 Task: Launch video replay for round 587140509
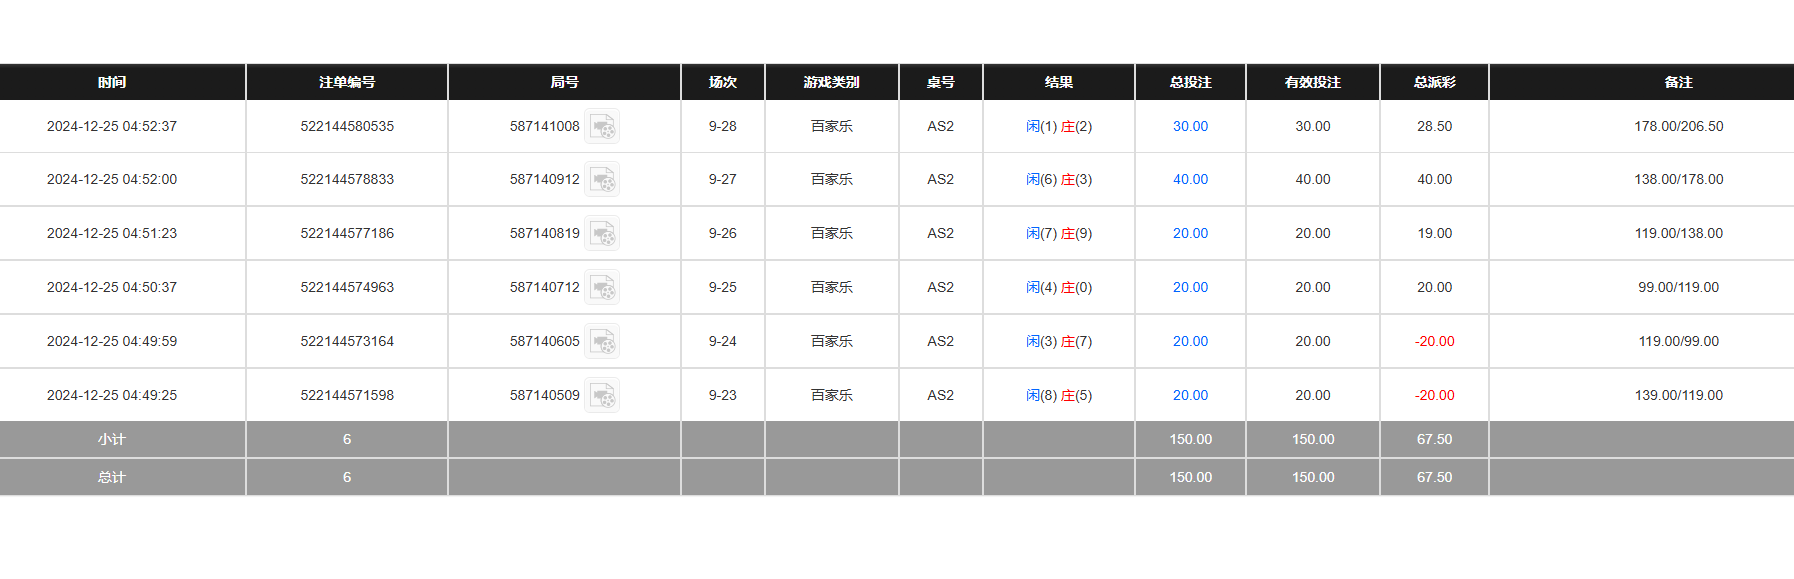(x=602, y=396)
